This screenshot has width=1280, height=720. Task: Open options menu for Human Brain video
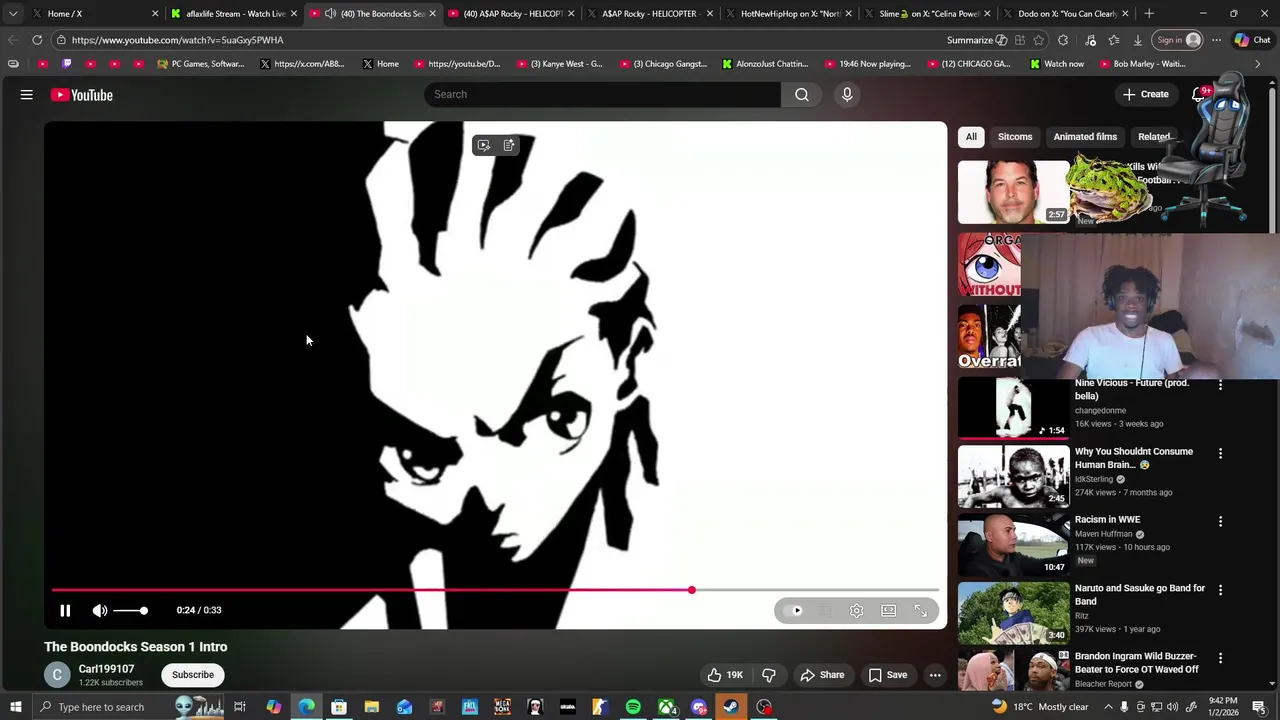pos(1220,454)
